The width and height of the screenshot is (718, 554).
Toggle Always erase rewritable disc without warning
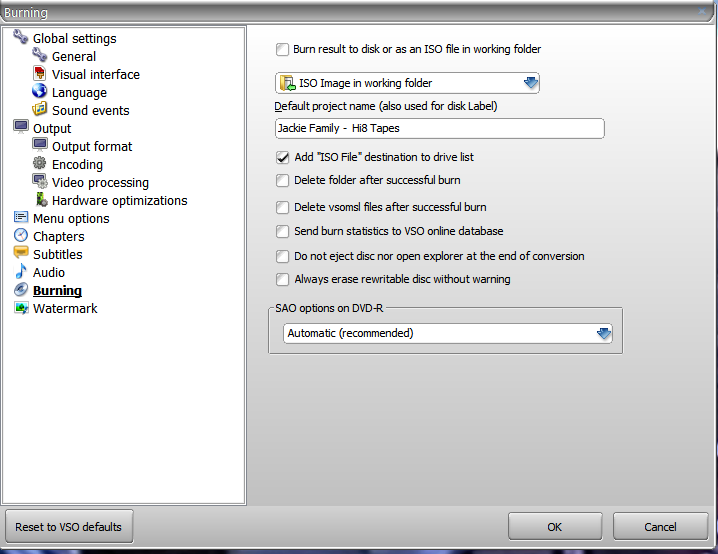[x=283, y=279]
